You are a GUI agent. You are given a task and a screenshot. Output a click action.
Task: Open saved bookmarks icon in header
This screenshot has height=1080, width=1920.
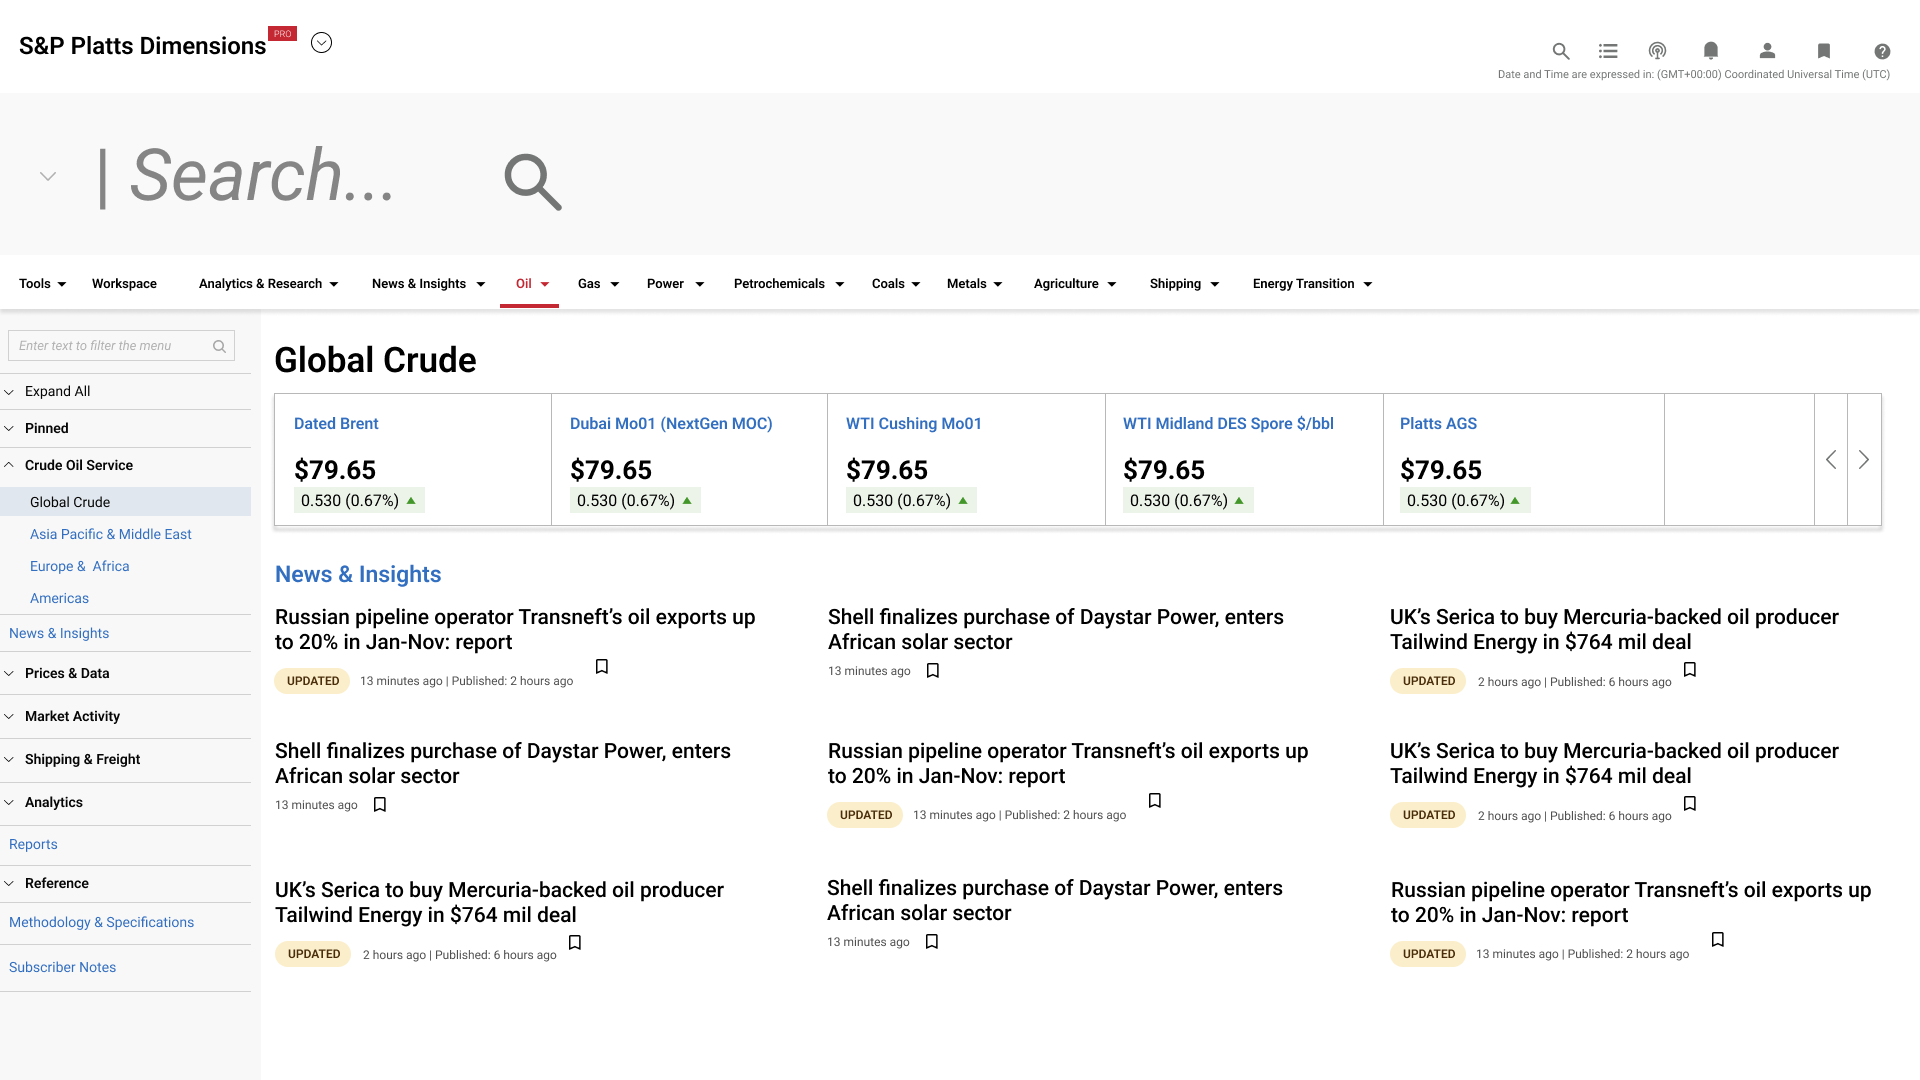(1823, 51)
